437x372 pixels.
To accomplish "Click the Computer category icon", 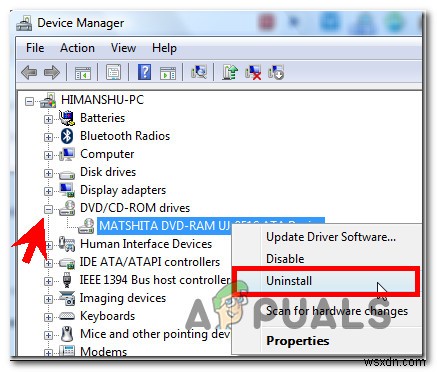I will pos(67,154).
